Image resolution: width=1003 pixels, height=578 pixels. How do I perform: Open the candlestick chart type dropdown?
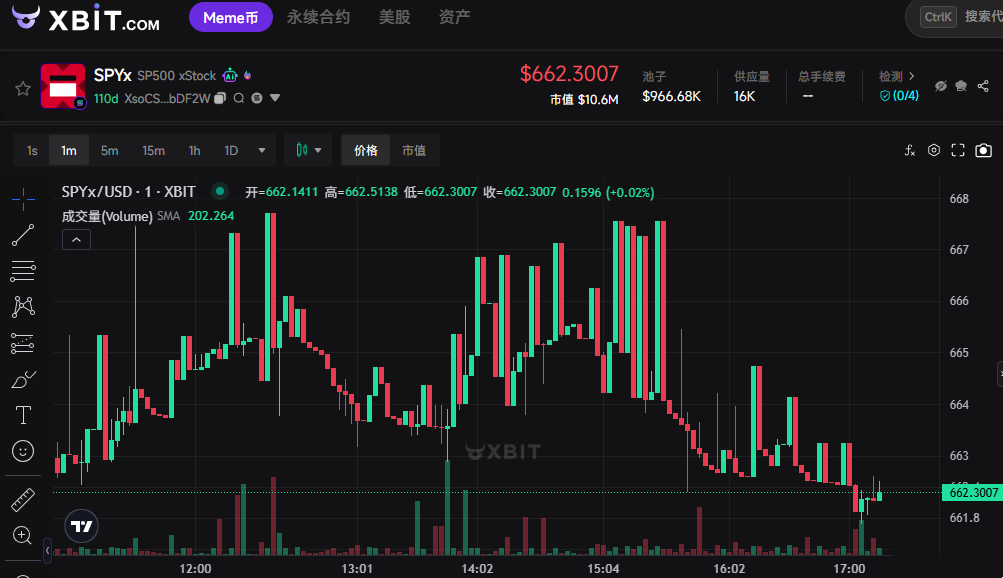pos(308,150)
